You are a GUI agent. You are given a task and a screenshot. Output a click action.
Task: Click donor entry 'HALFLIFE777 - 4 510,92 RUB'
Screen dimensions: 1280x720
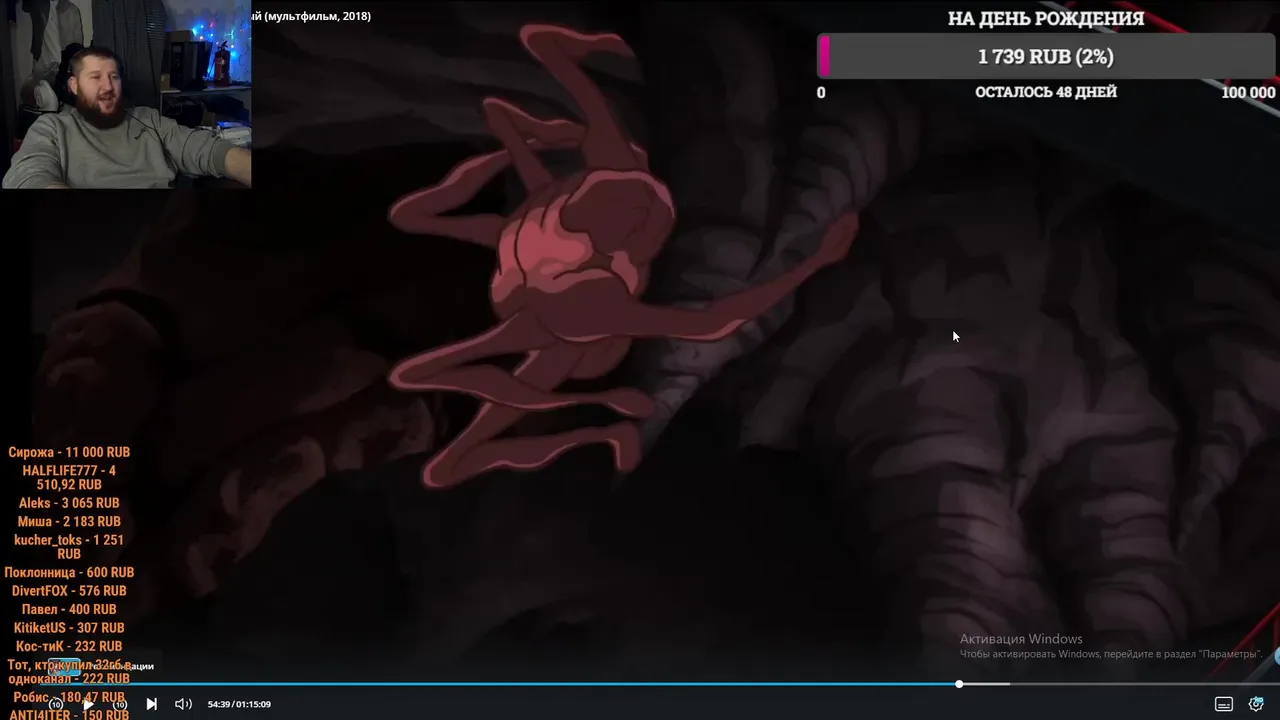(x=69, y=477)
